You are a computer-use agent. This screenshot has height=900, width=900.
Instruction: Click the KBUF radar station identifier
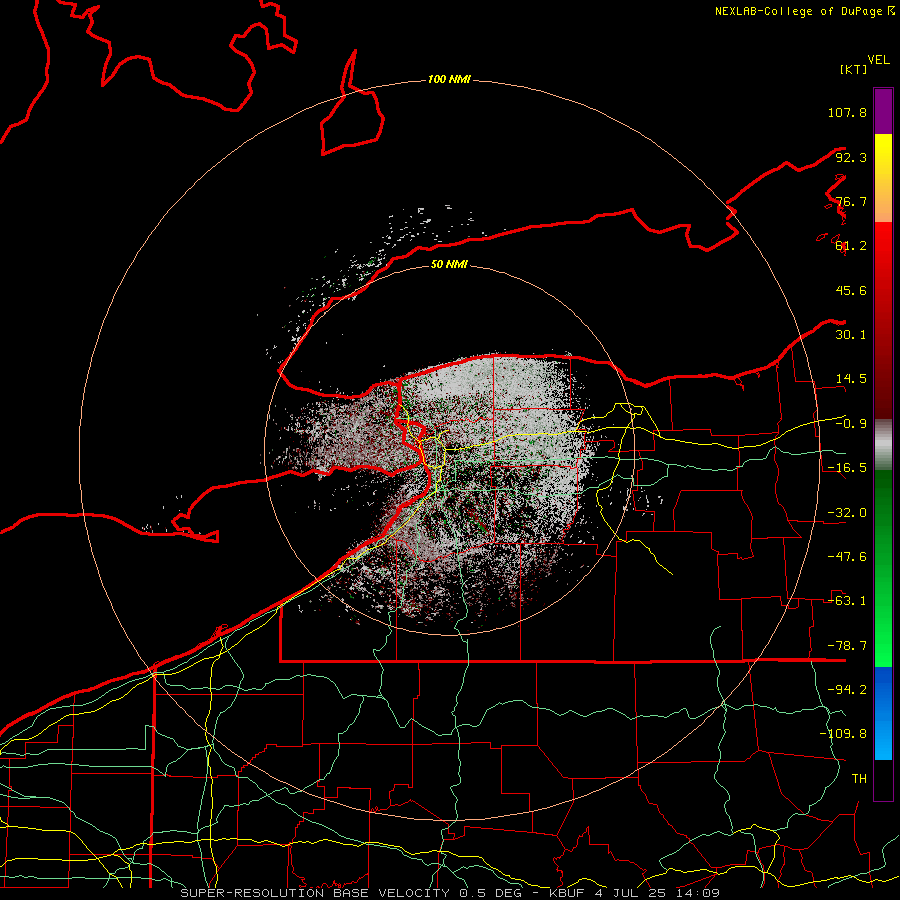coord(567,893)
